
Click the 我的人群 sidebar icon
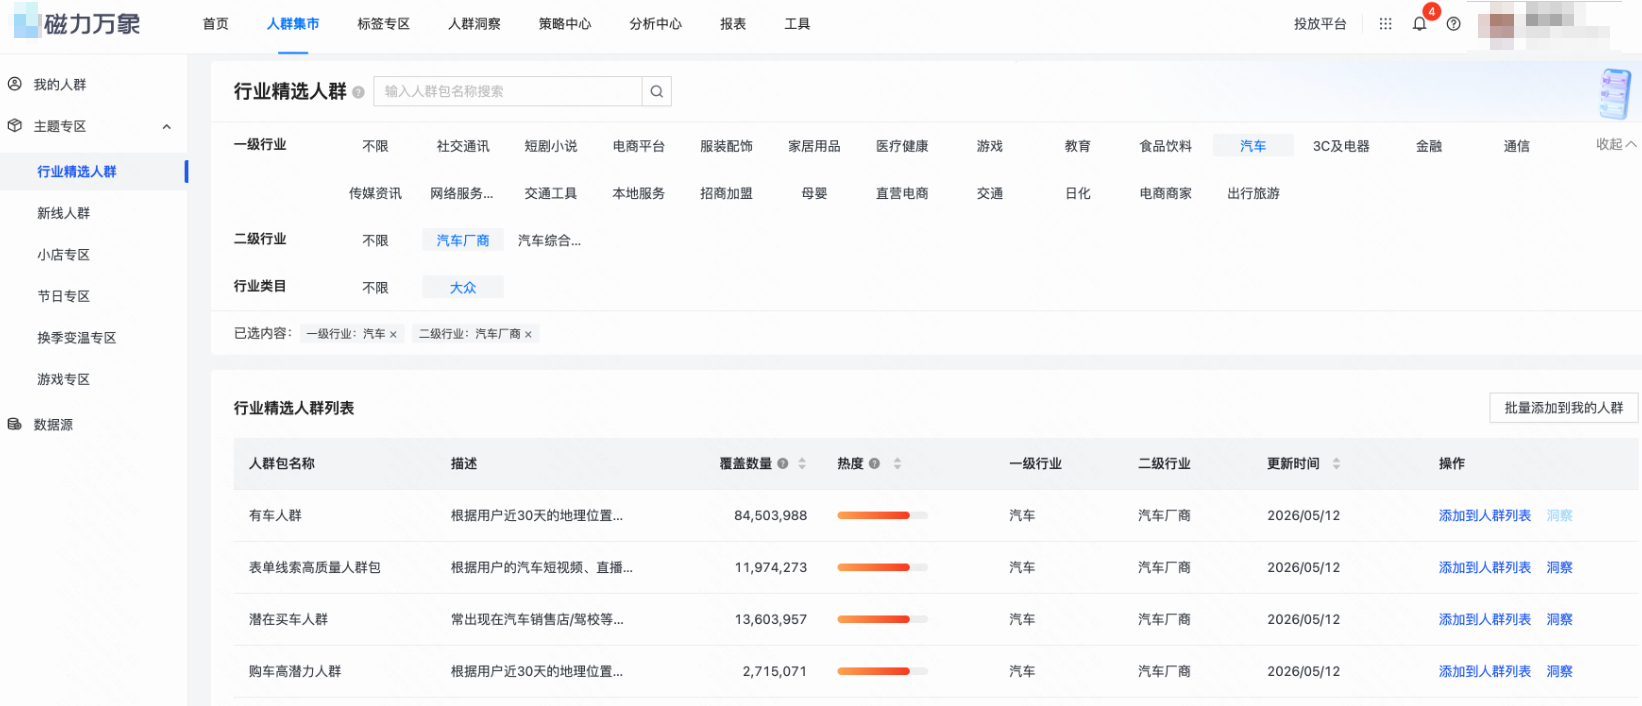pos(15,84)
